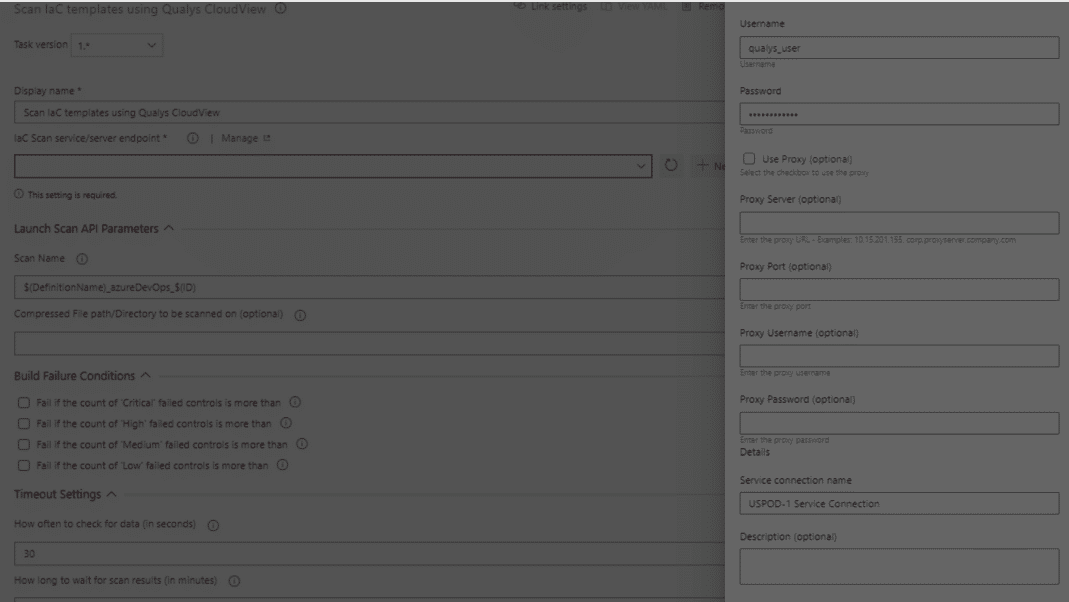Click the 'This setting is required.' message
1069x602 pixels.
72,195
